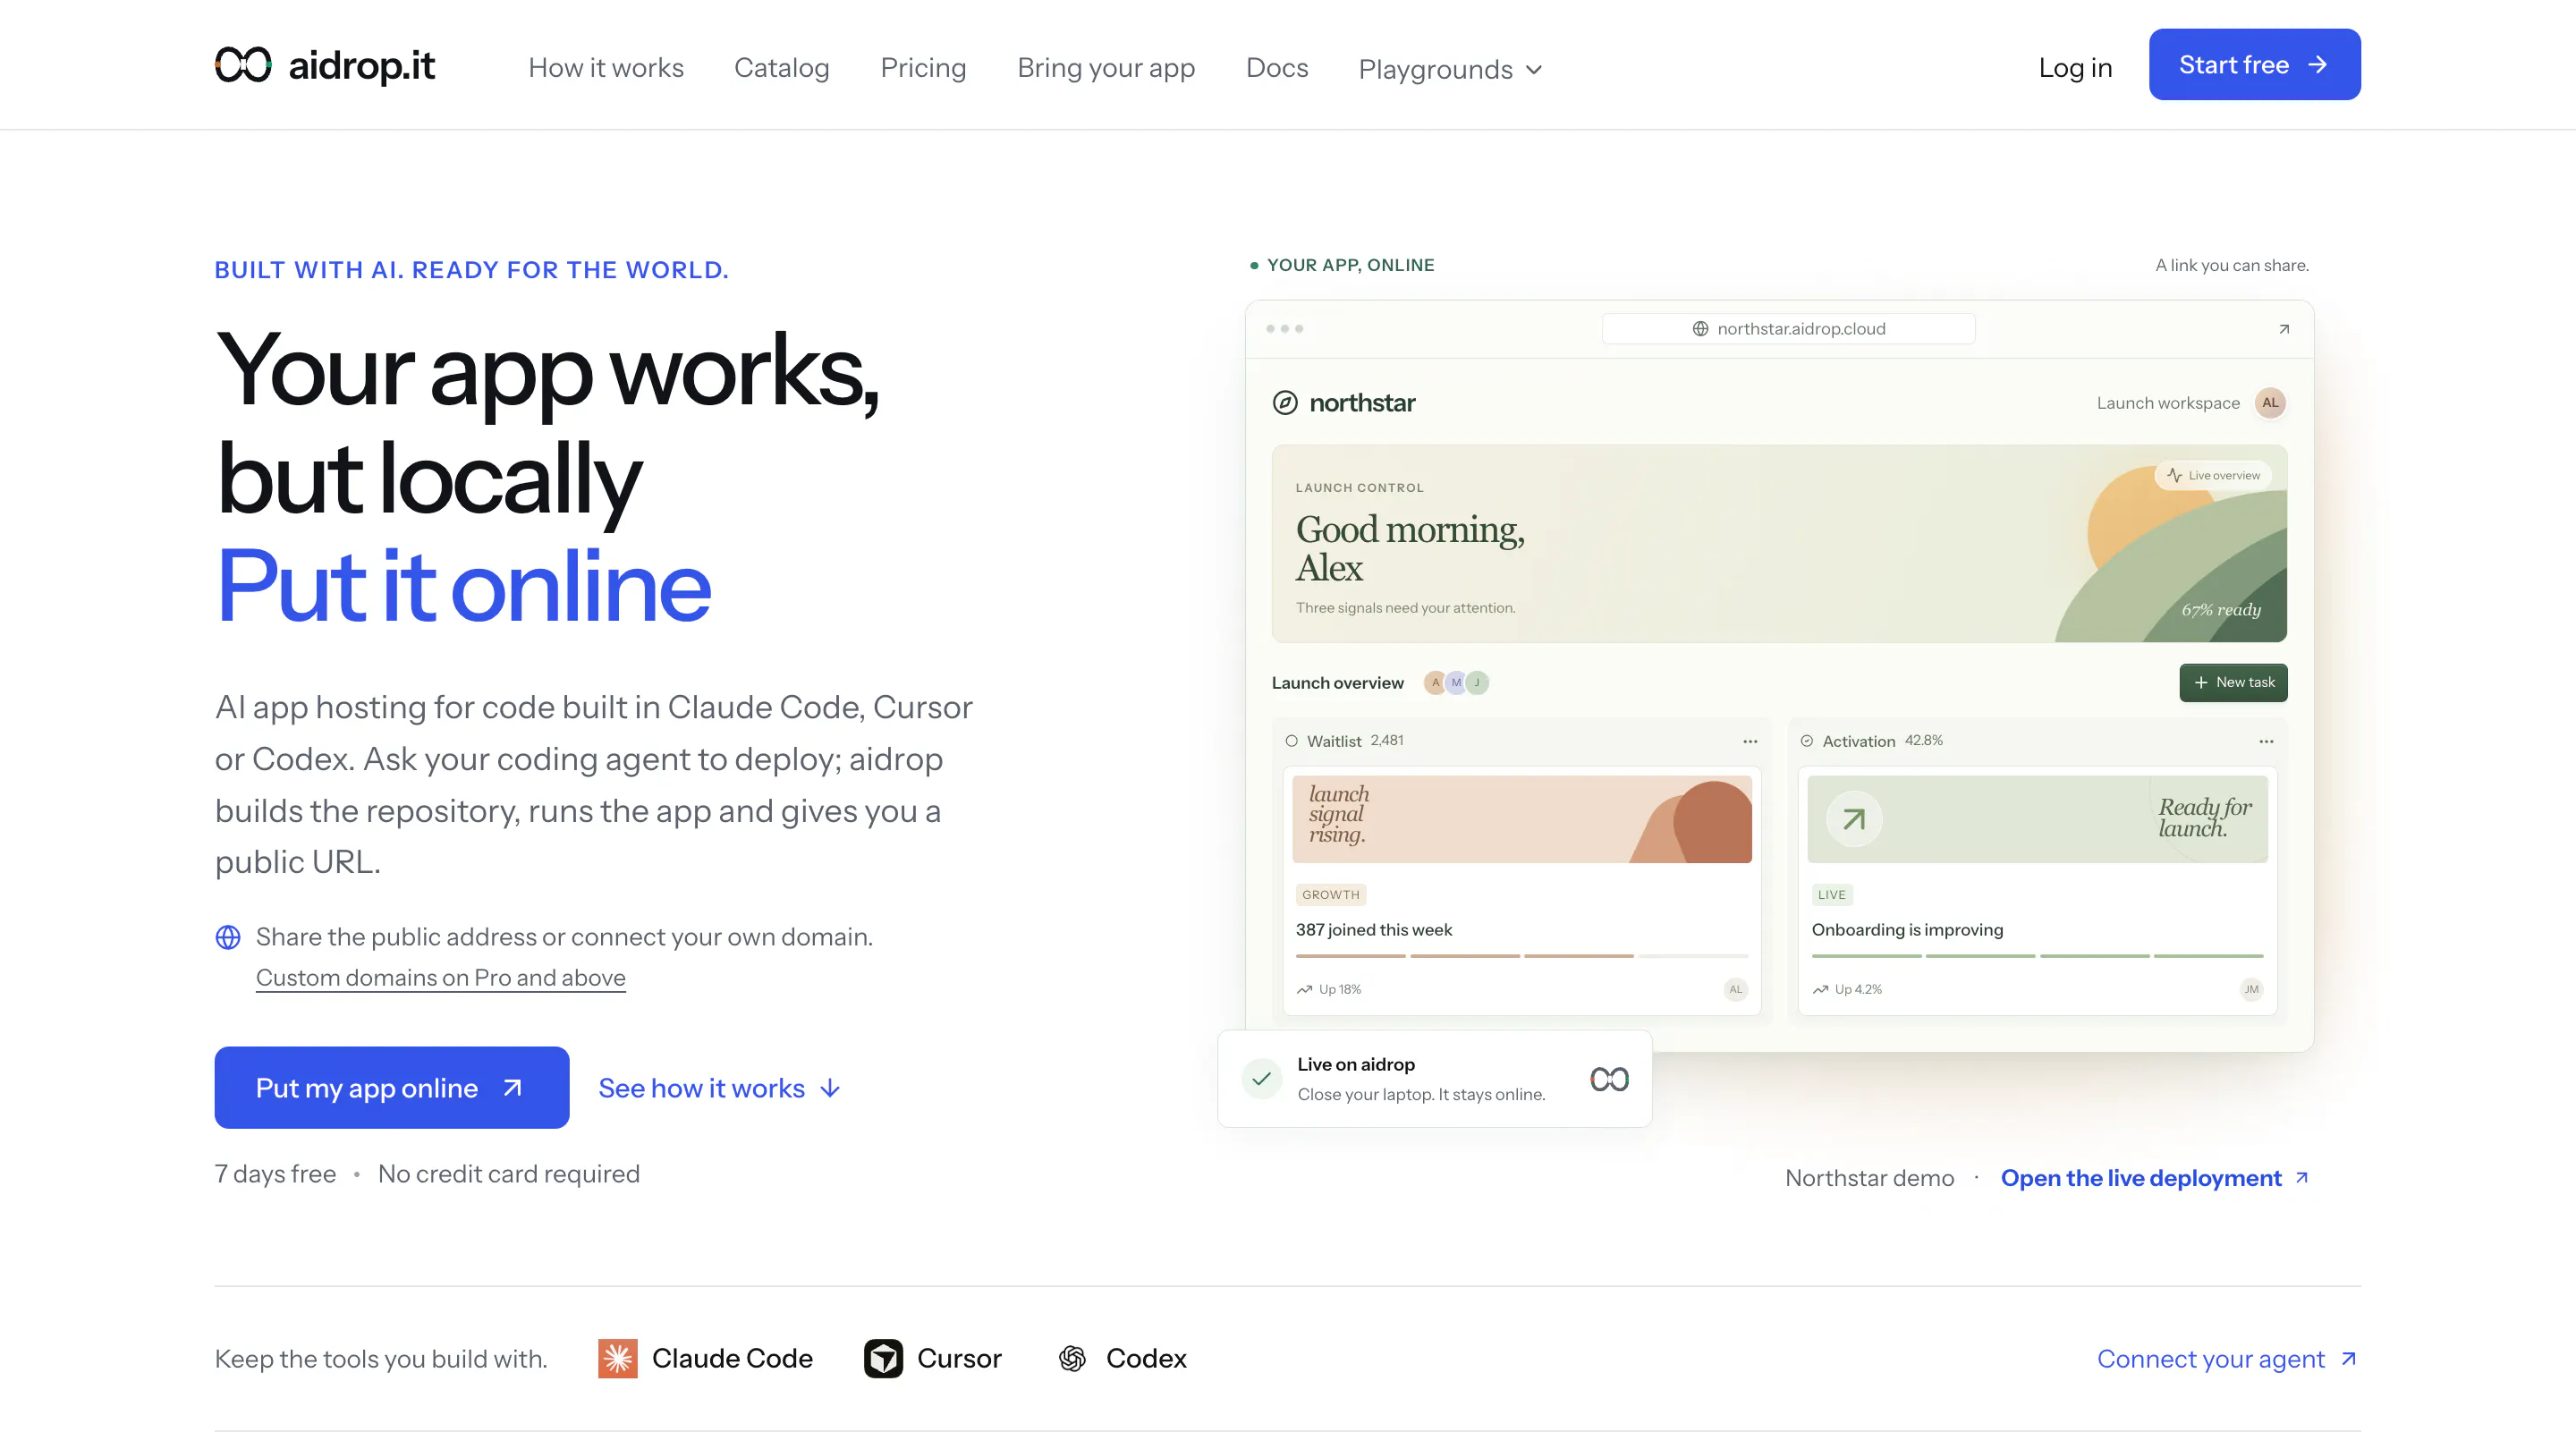Click the AL avatar on the Waitlist card
Screen dimensions: 2576x1449
pyautogui.click(x=1736, y=989)
